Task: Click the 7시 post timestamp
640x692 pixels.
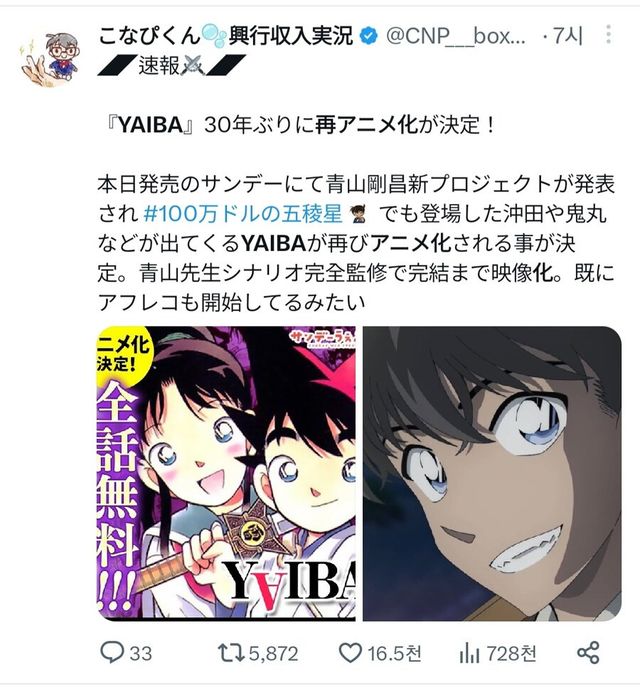Action: tap(568, 36)
